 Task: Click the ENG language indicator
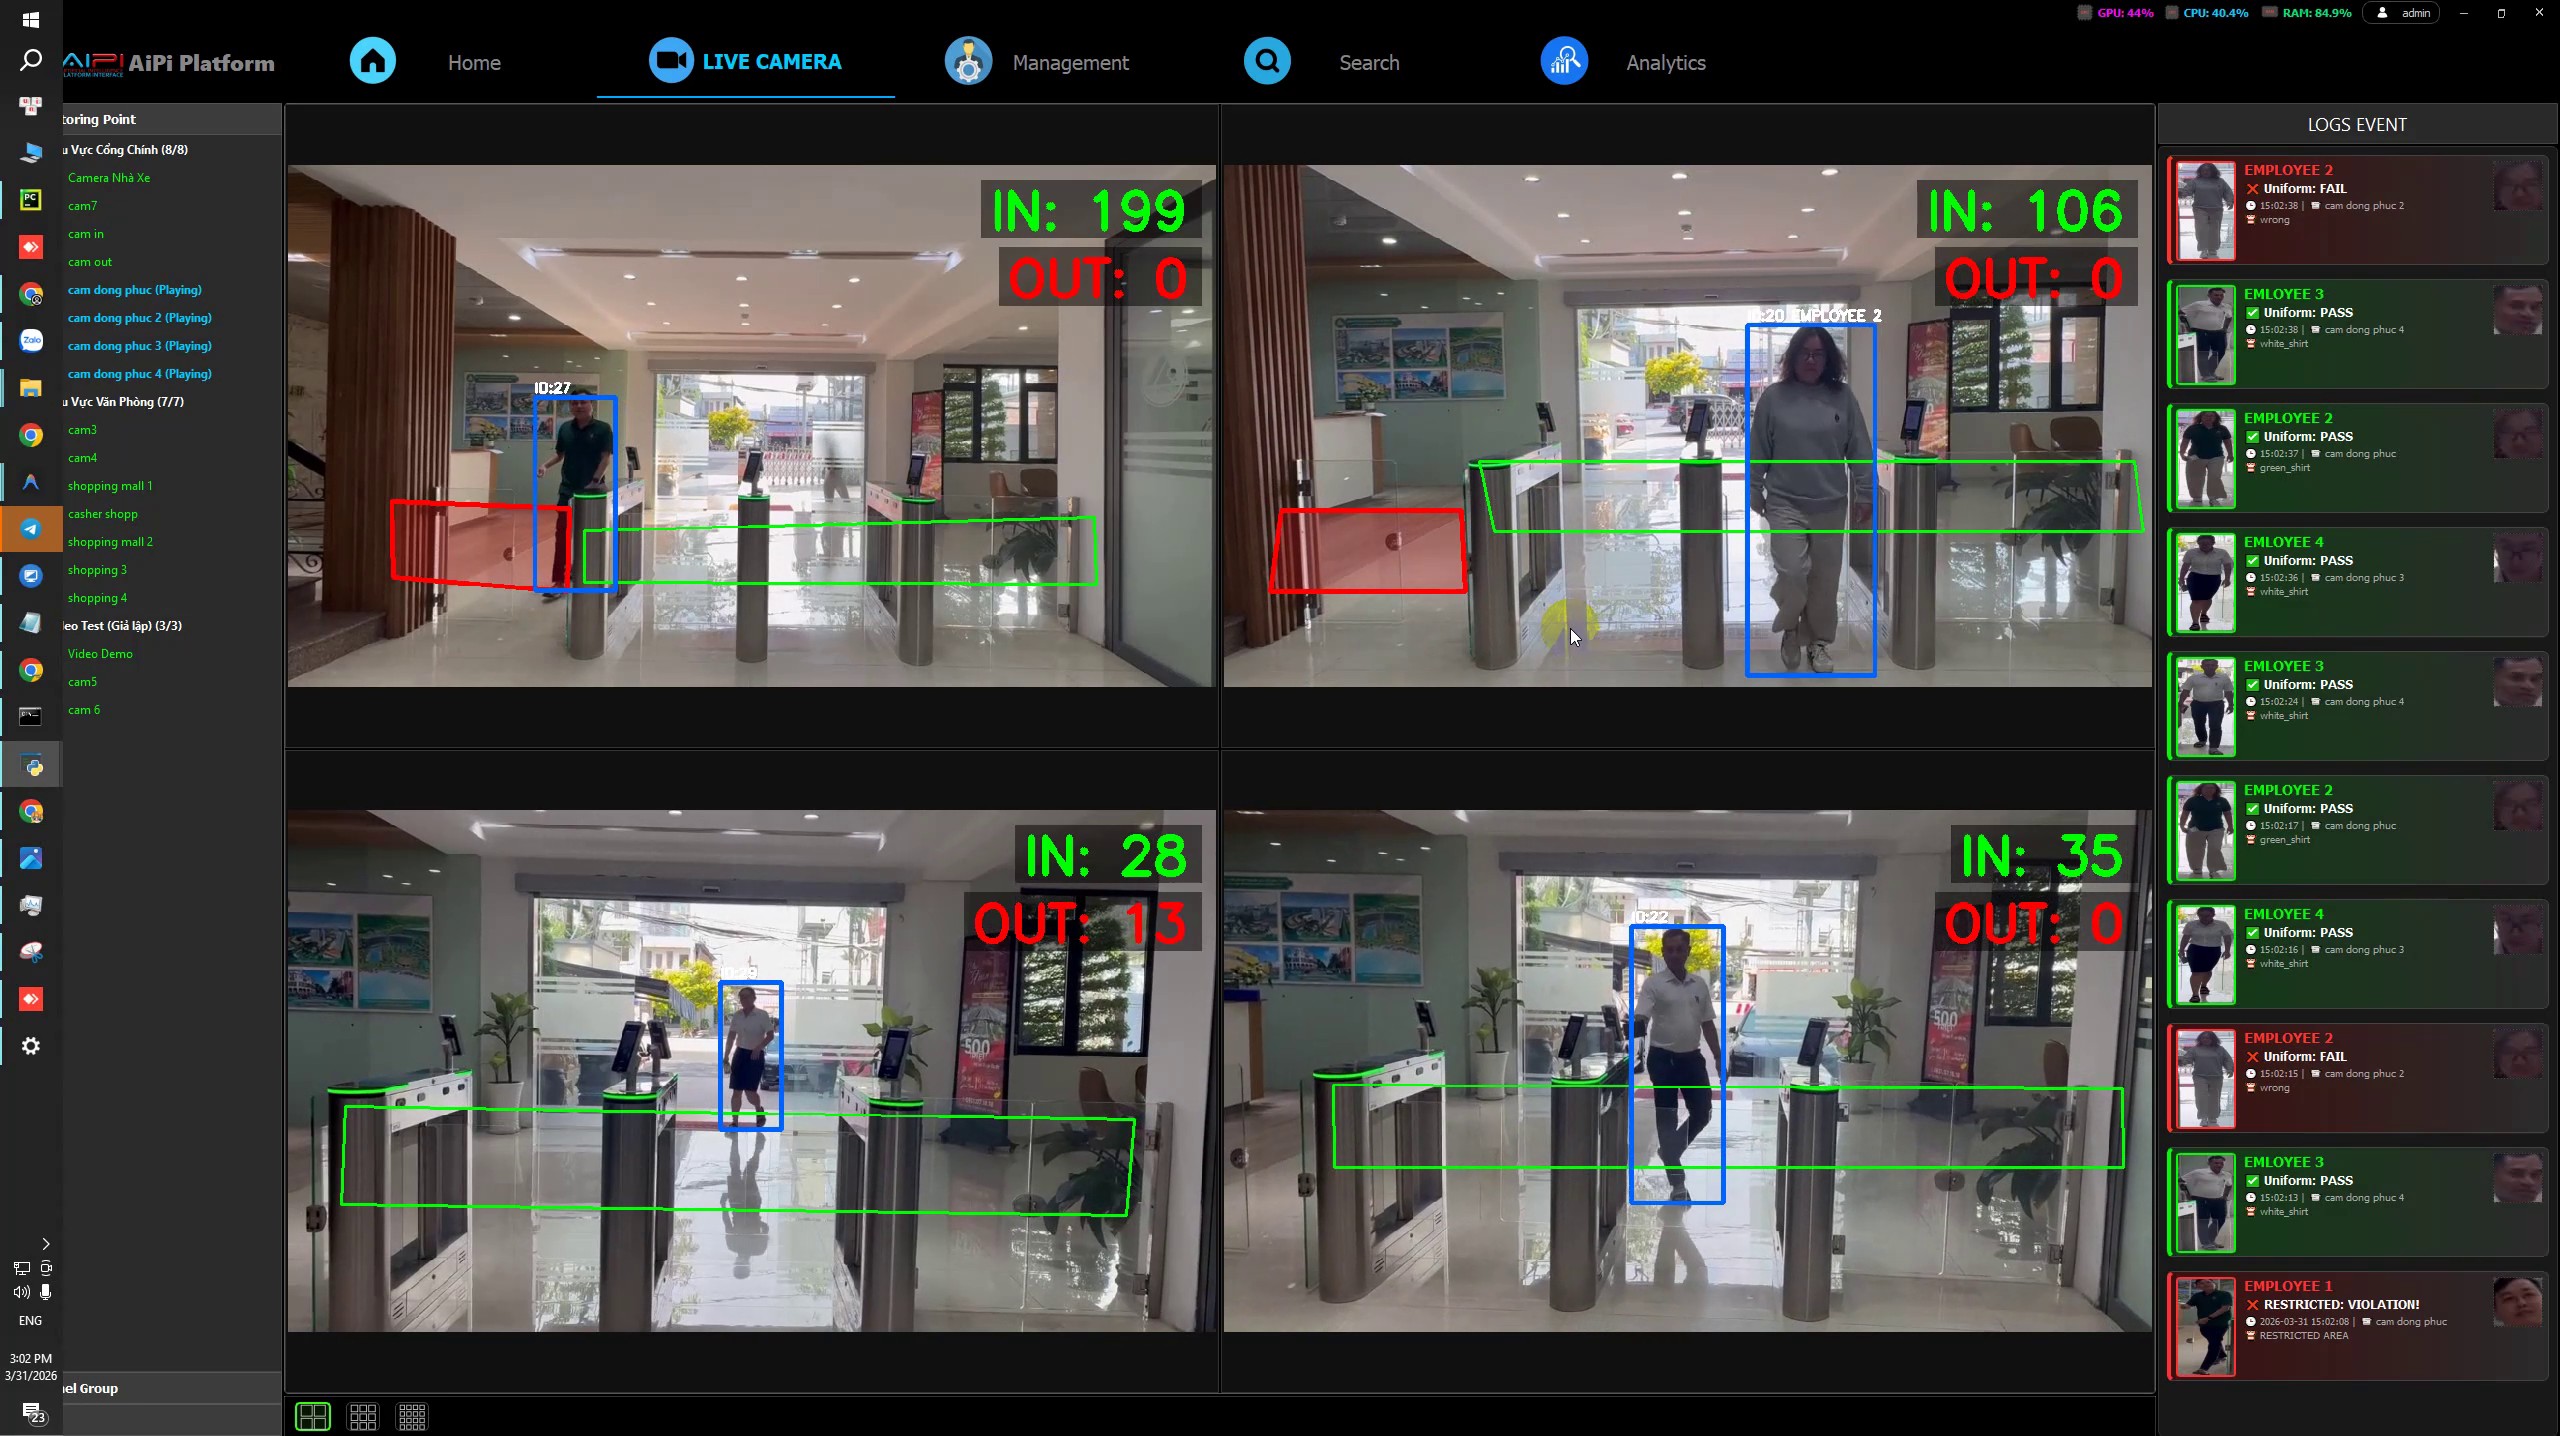click(30, 1320)
